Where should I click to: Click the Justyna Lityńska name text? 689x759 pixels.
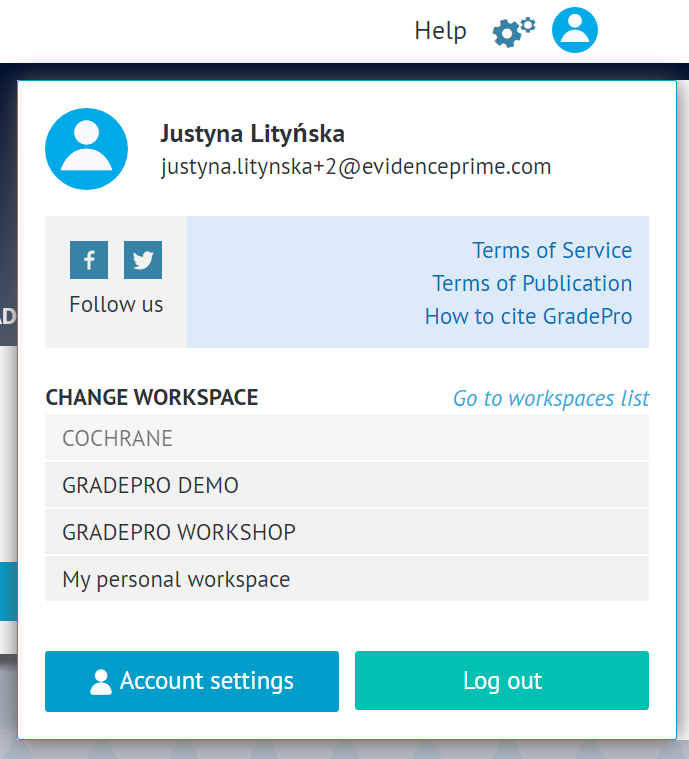pyautogui.click(x=252, y=134)
